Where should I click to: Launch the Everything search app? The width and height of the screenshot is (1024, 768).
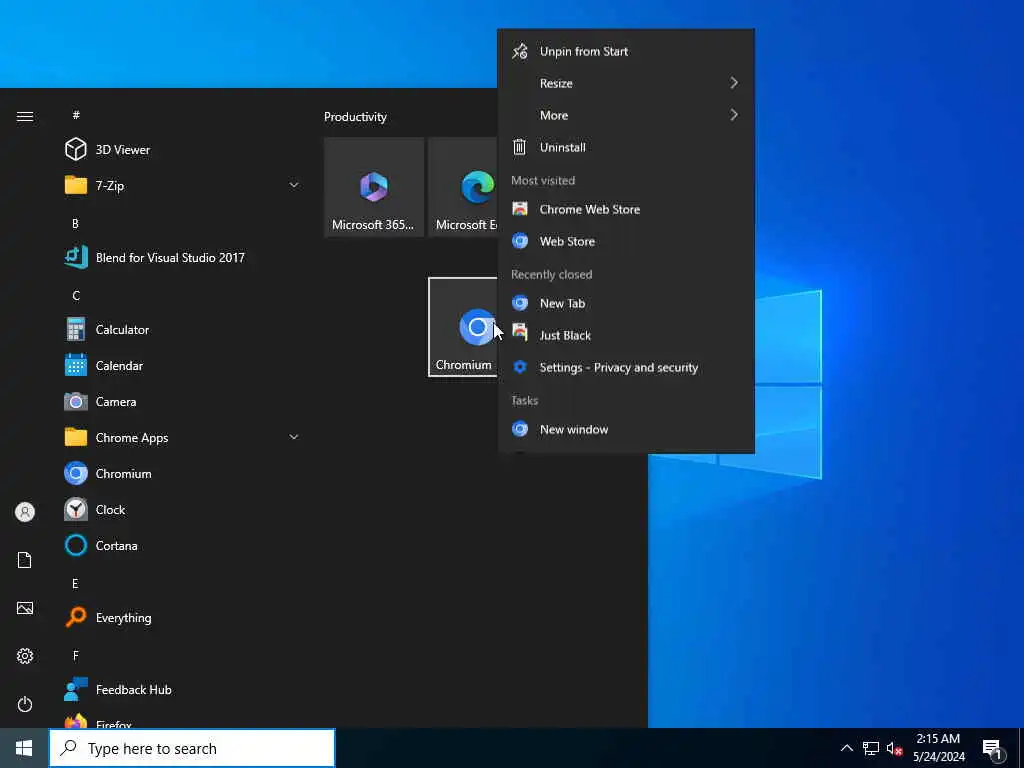tap(183, 617)
